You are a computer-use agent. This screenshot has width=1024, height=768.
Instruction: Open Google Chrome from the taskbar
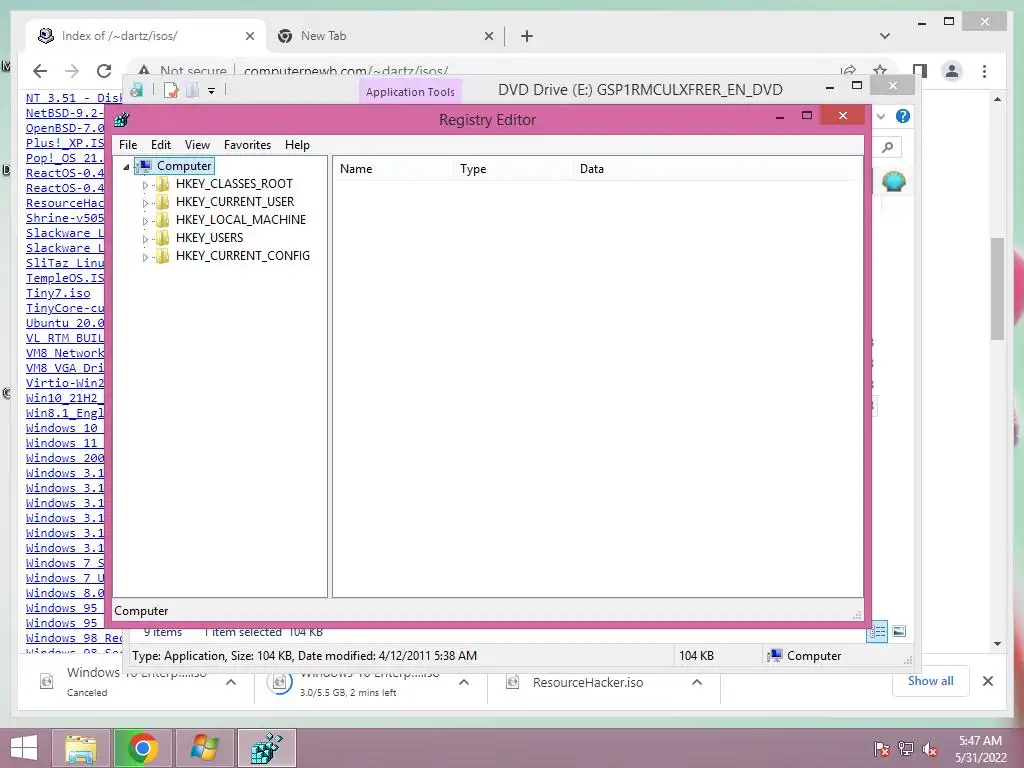142,748
